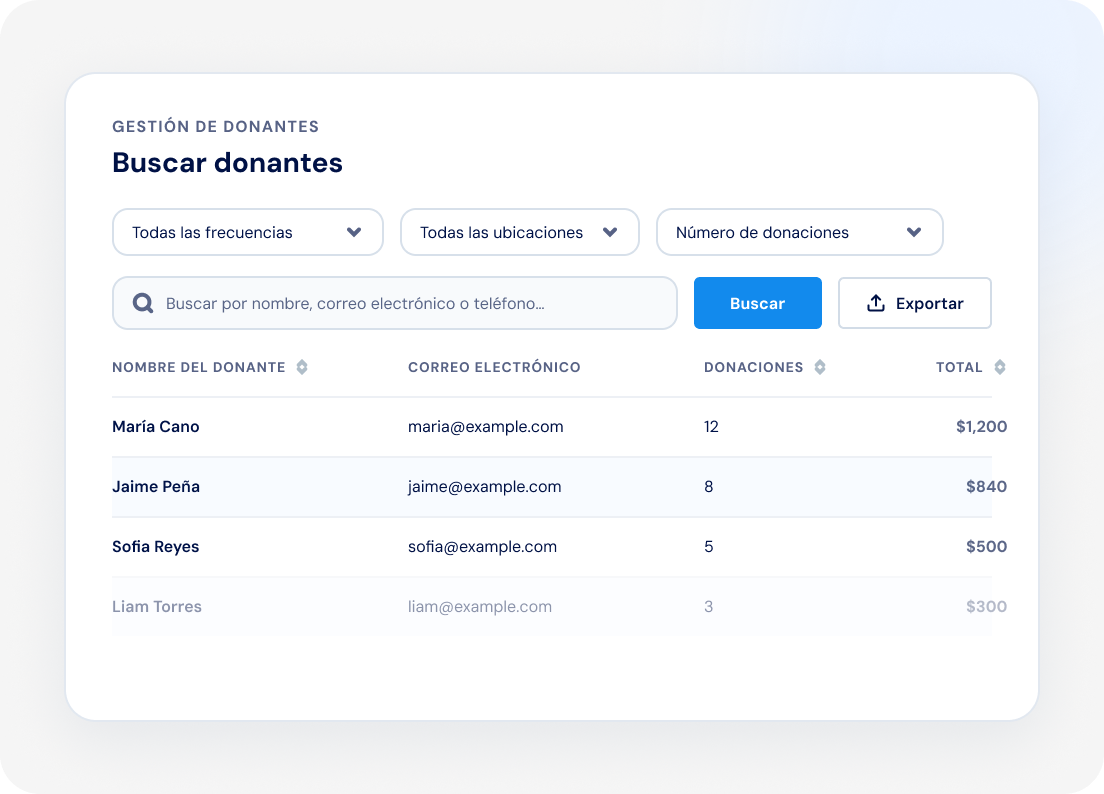Click the Correo Electrónico column header
The image size is (1104, 794).
[x=494, y=367]
